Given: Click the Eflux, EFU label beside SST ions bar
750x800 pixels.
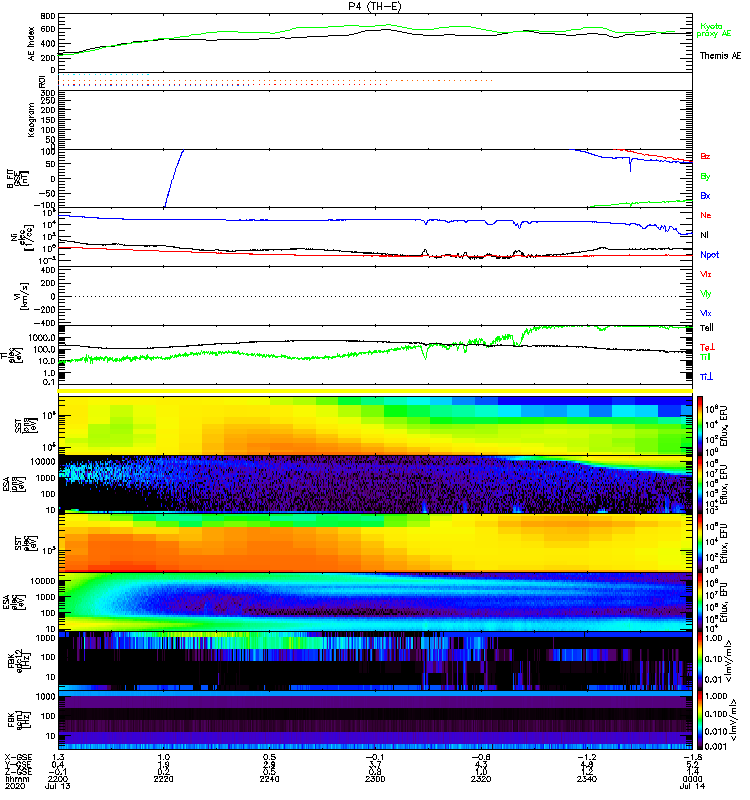Looking at the screenshot, I should click(x=723, y=426).
